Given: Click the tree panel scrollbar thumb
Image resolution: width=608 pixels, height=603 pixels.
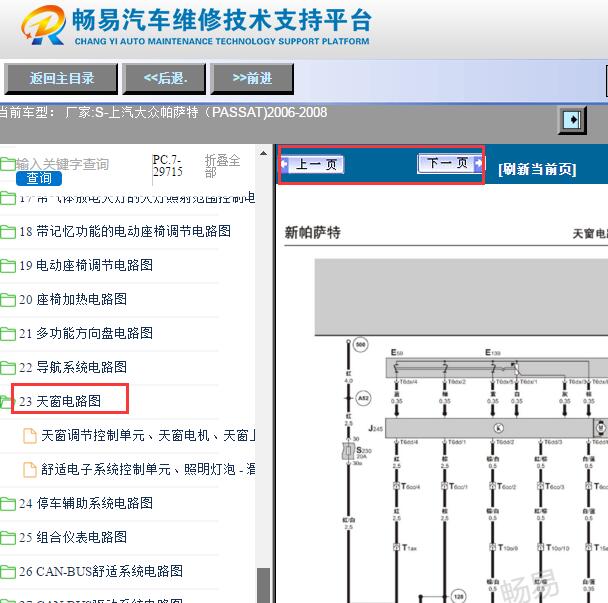Looking at the screenshot, I should [x=264, y=585].
